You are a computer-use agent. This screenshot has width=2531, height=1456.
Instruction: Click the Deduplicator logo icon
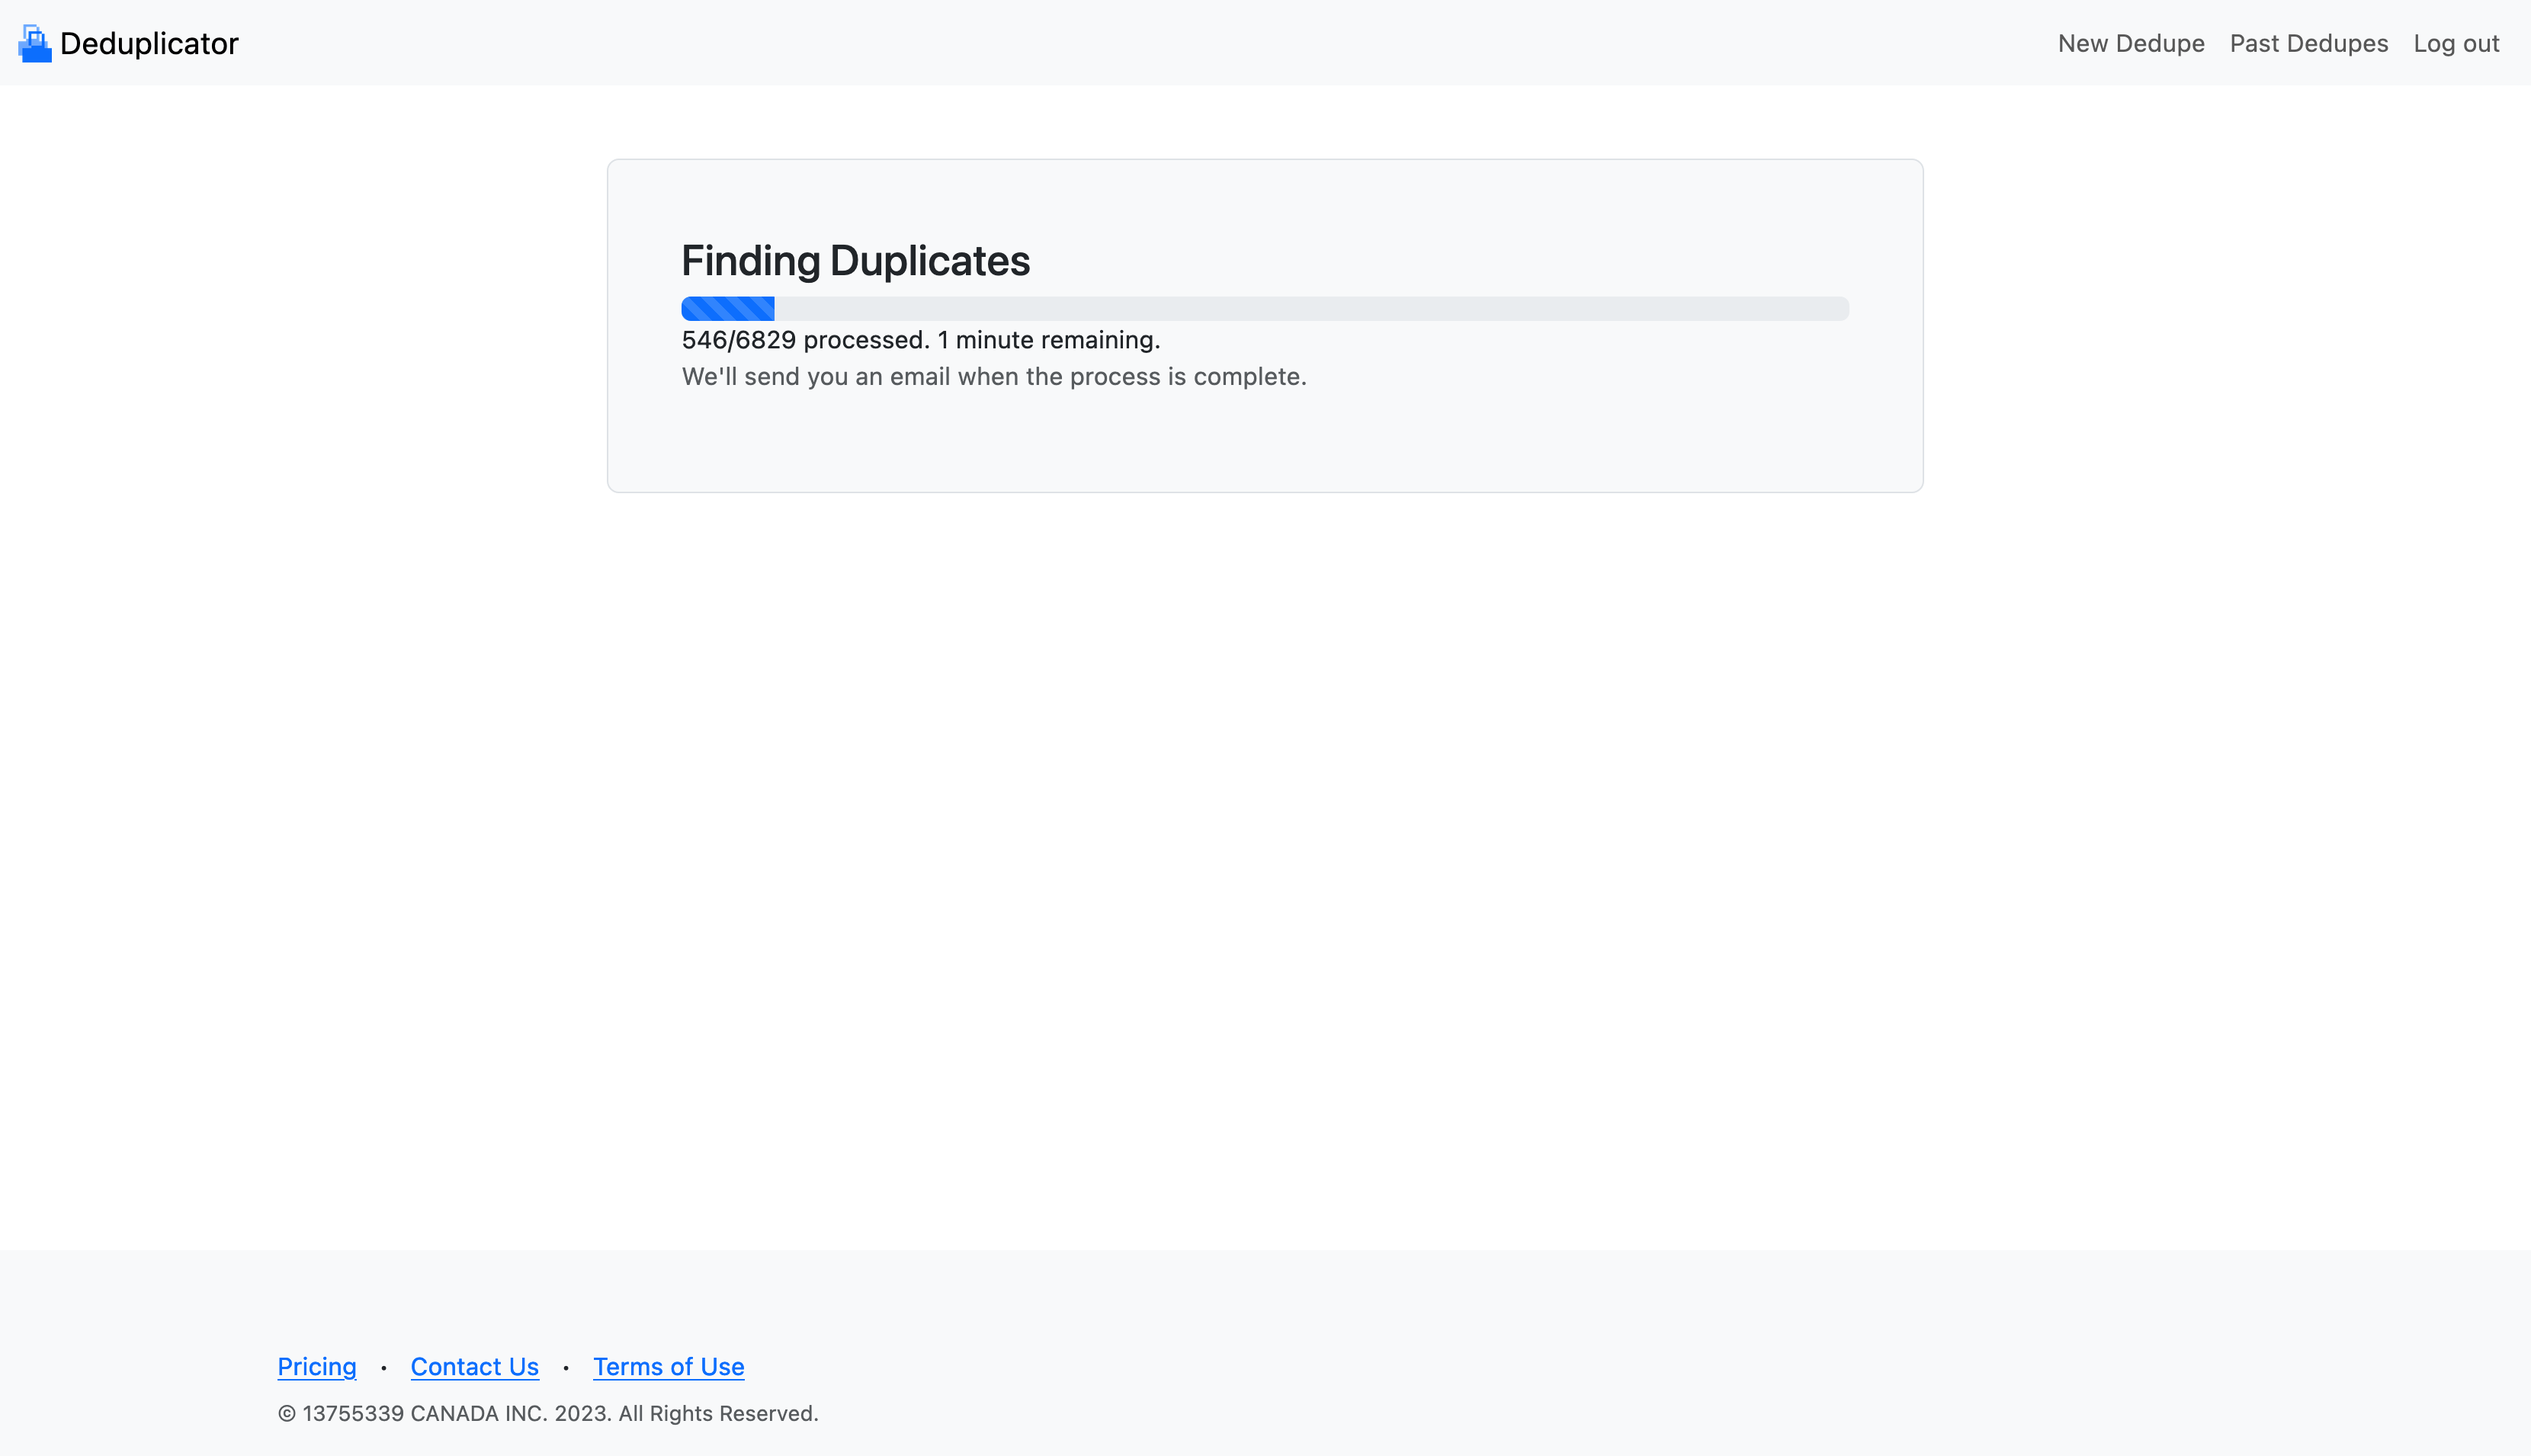point(35,43)
